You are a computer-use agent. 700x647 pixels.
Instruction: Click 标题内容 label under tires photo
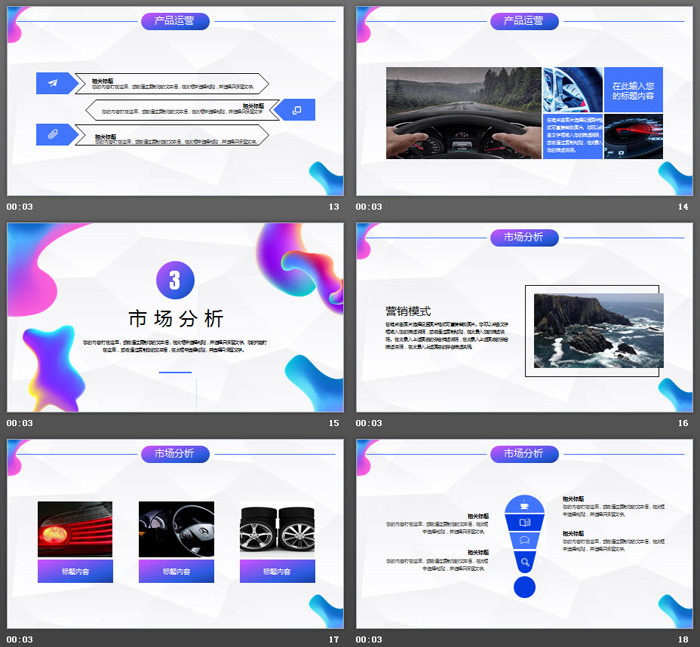277,571
